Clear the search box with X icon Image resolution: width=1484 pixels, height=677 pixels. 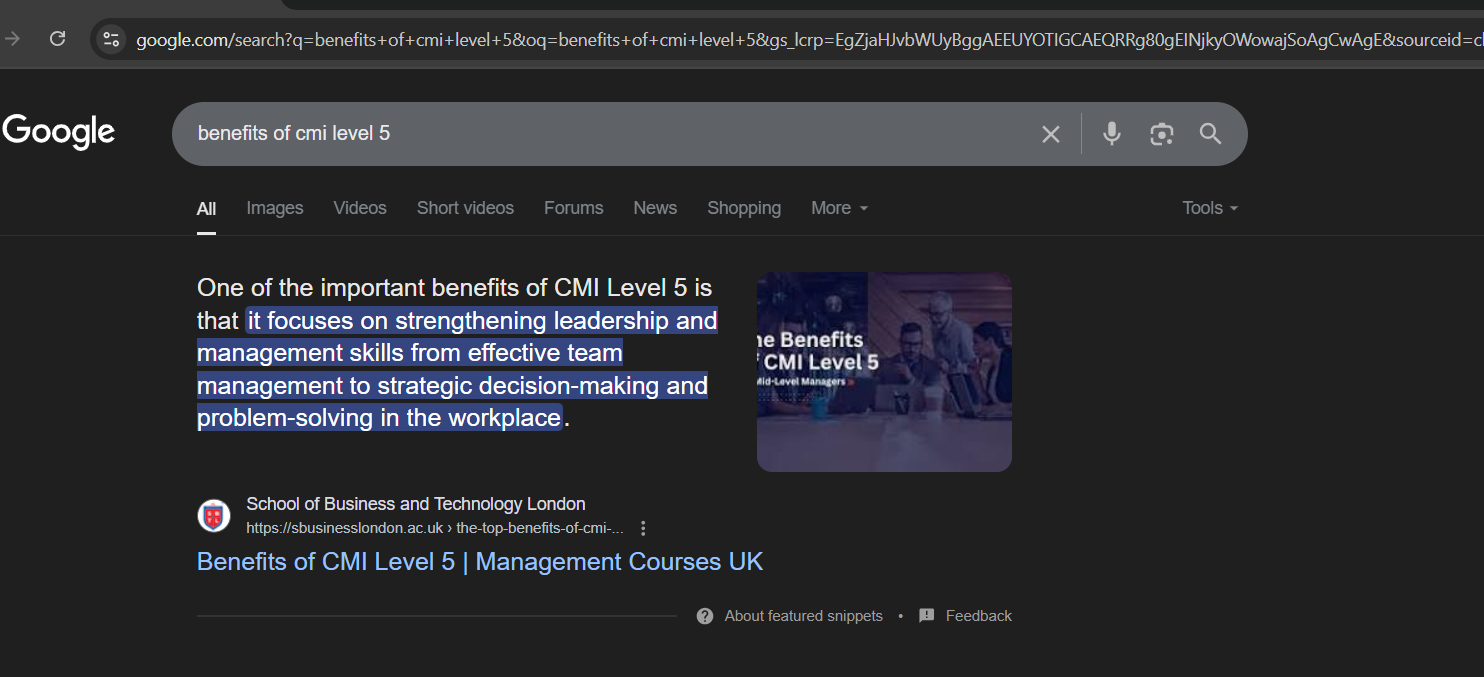click(1050, 134)
